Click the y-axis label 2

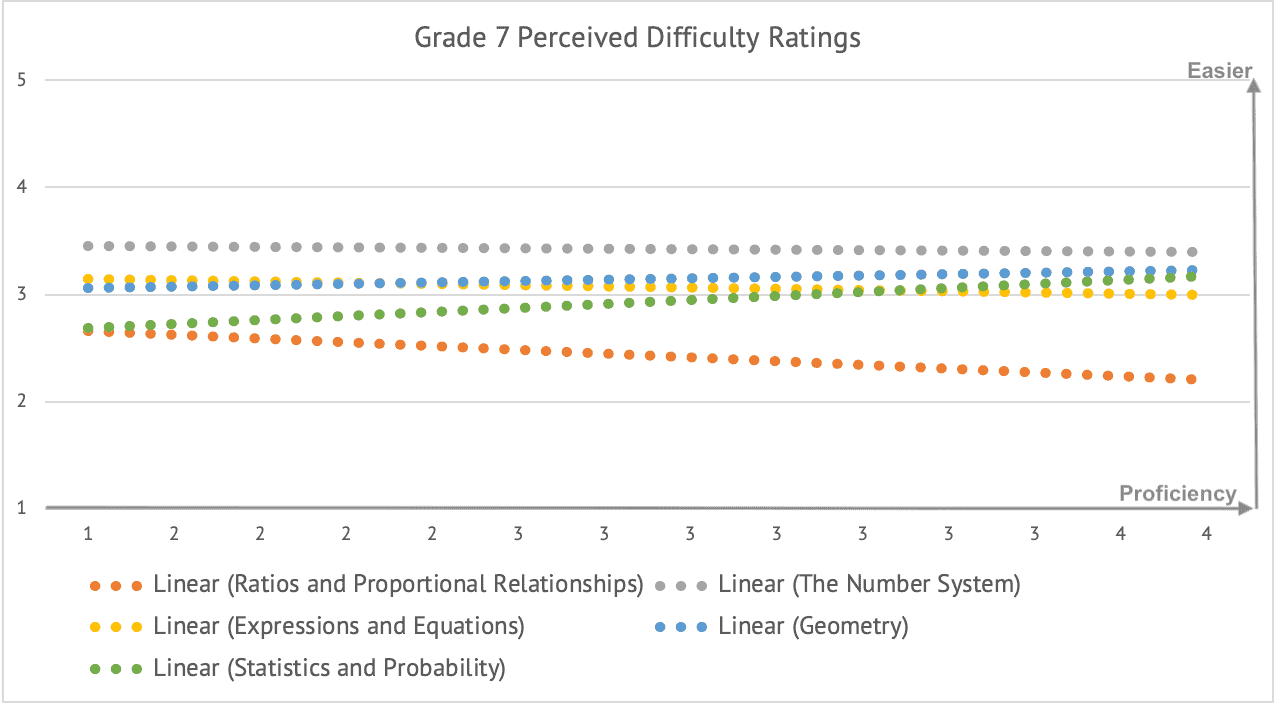(22, 401)
